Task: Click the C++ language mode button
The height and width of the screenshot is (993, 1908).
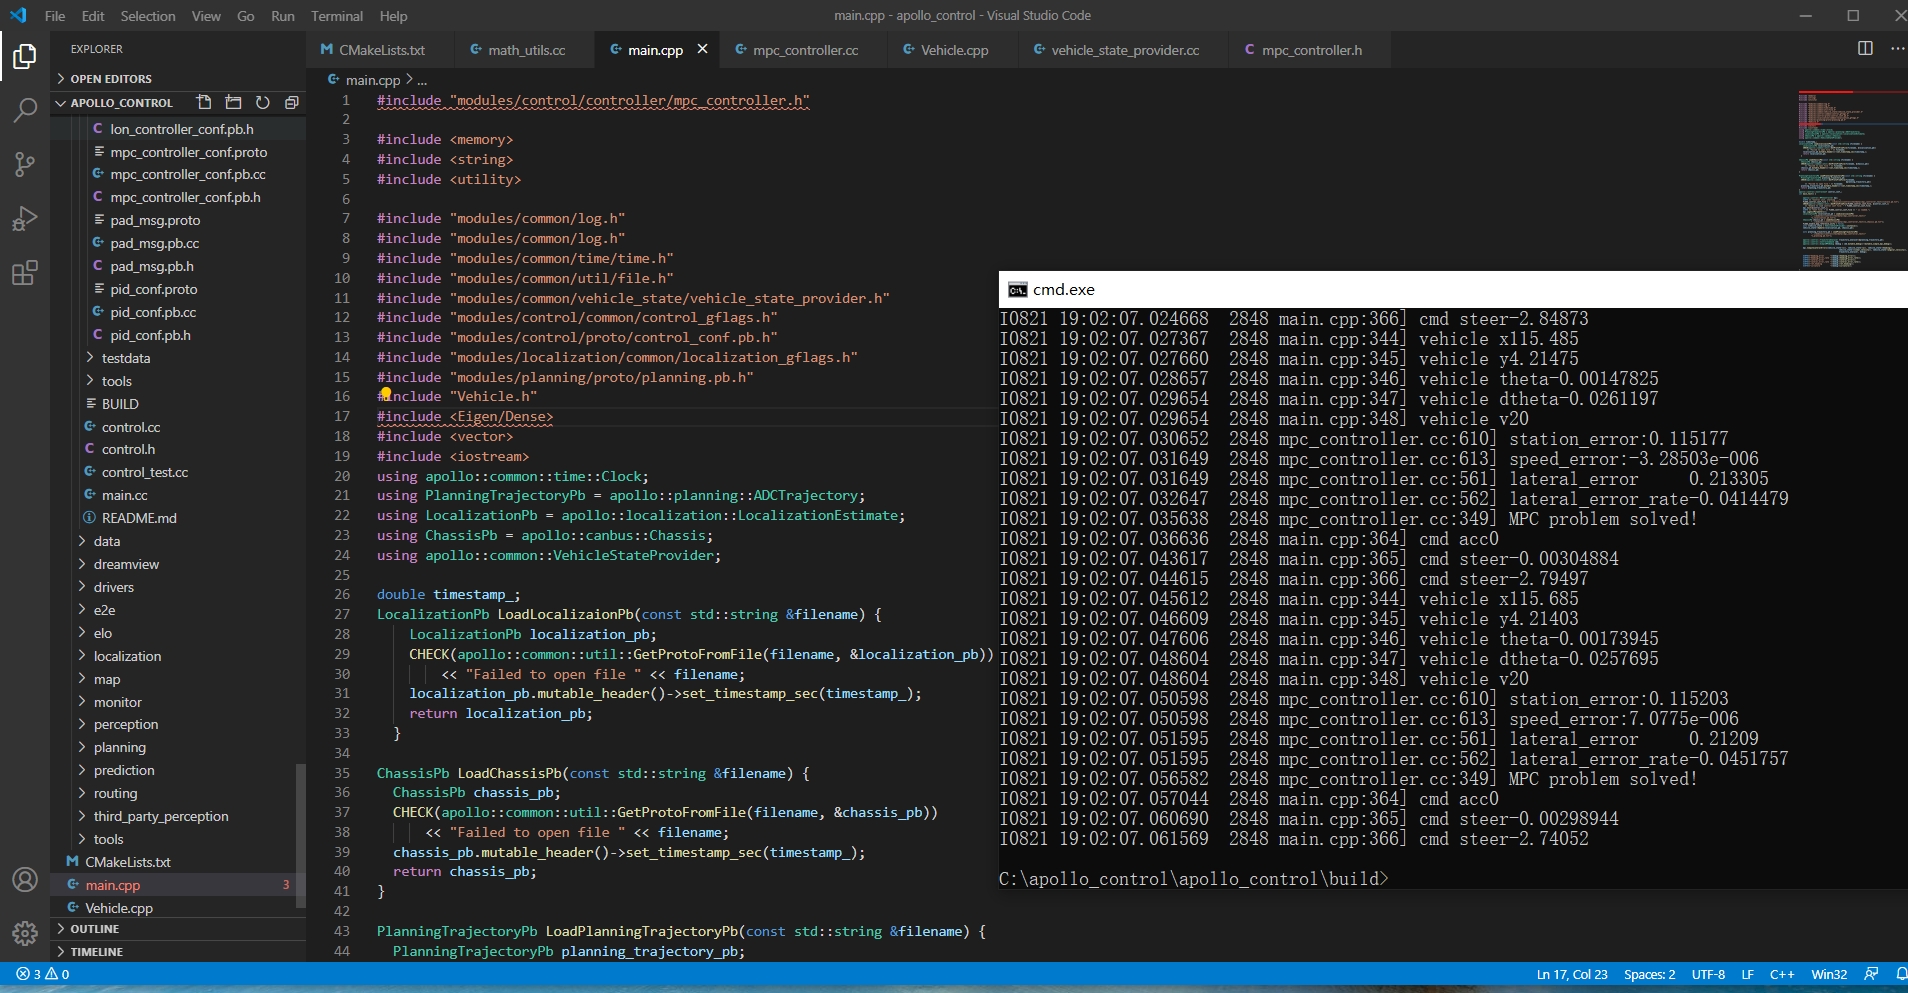Action: click(x=1781, y=974)
